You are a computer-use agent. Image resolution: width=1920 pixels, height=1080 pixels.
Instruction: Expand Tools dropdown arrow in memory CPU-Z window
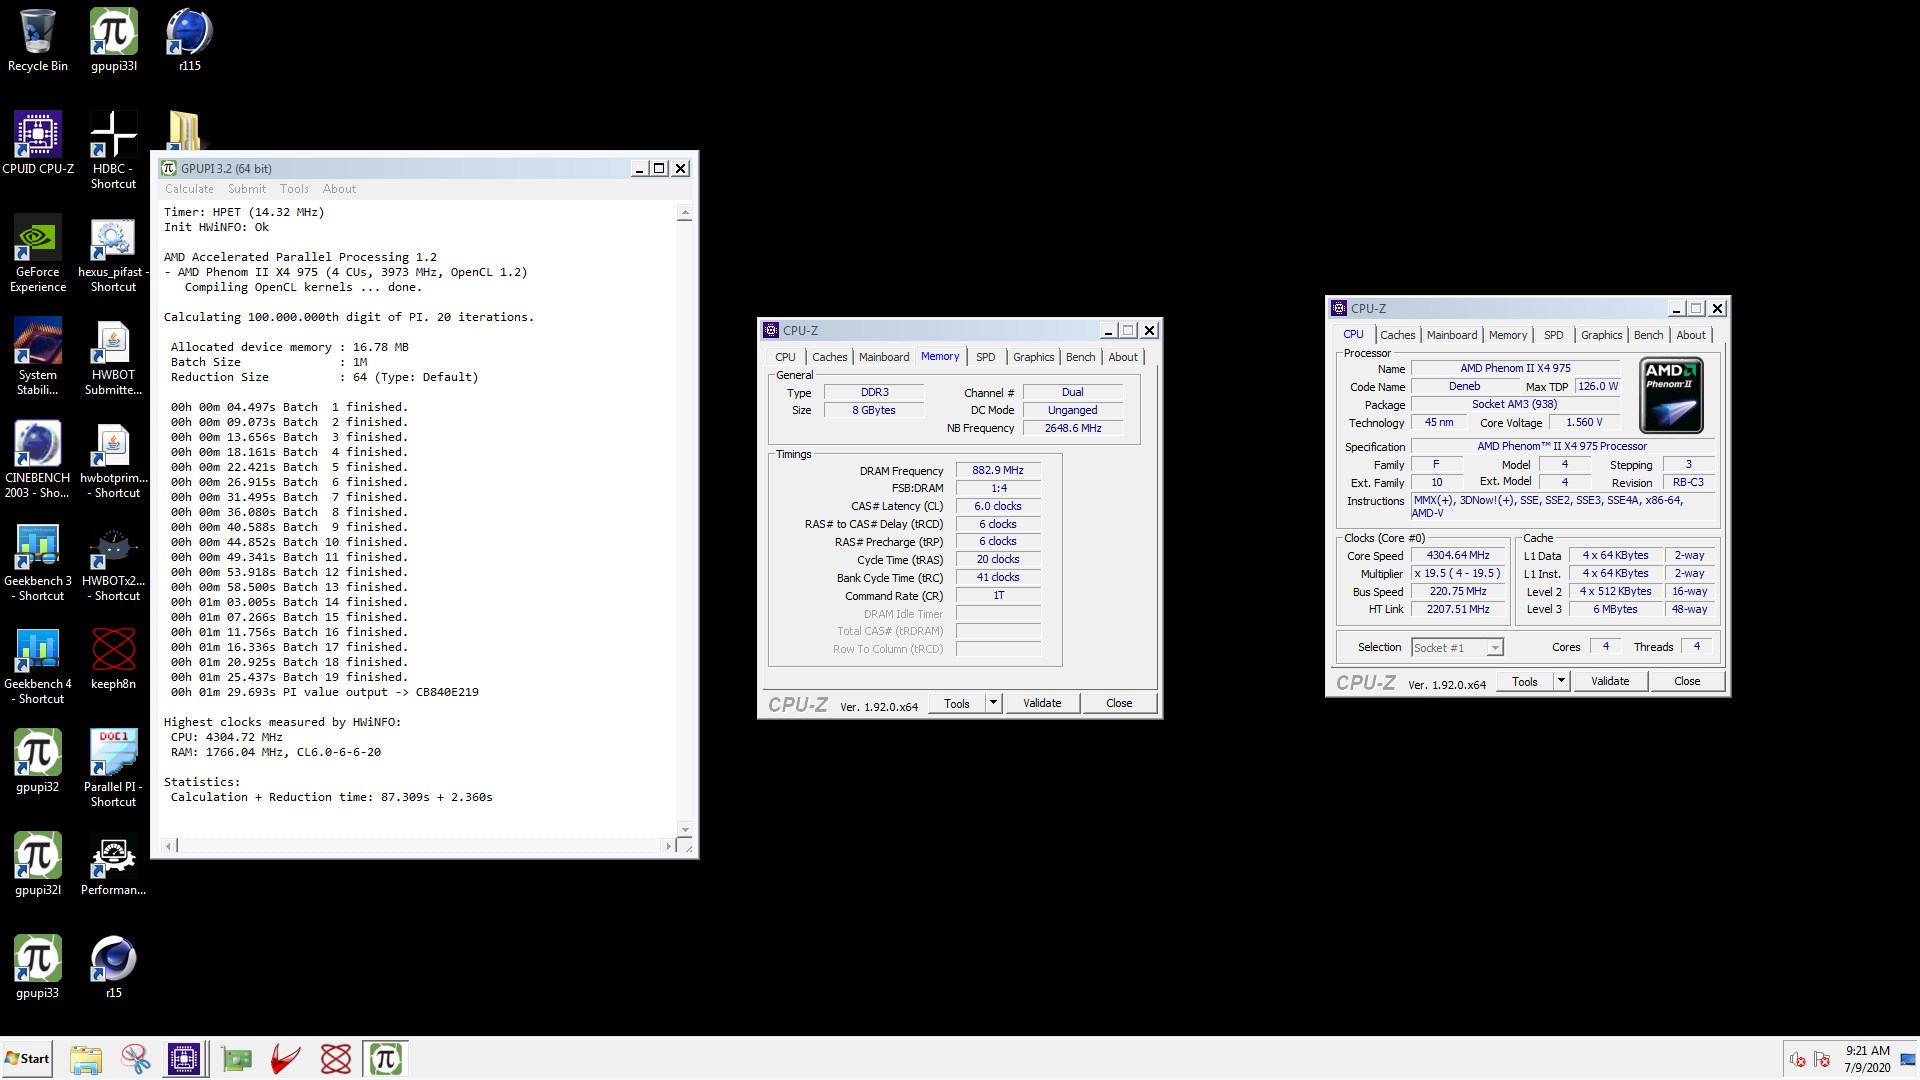click(x=993, y=703)
